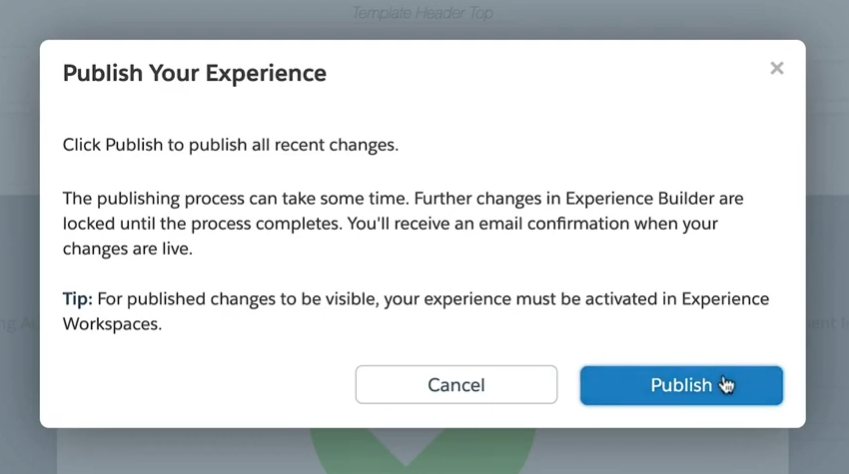Cancel the publish dialog

point(456,385)
